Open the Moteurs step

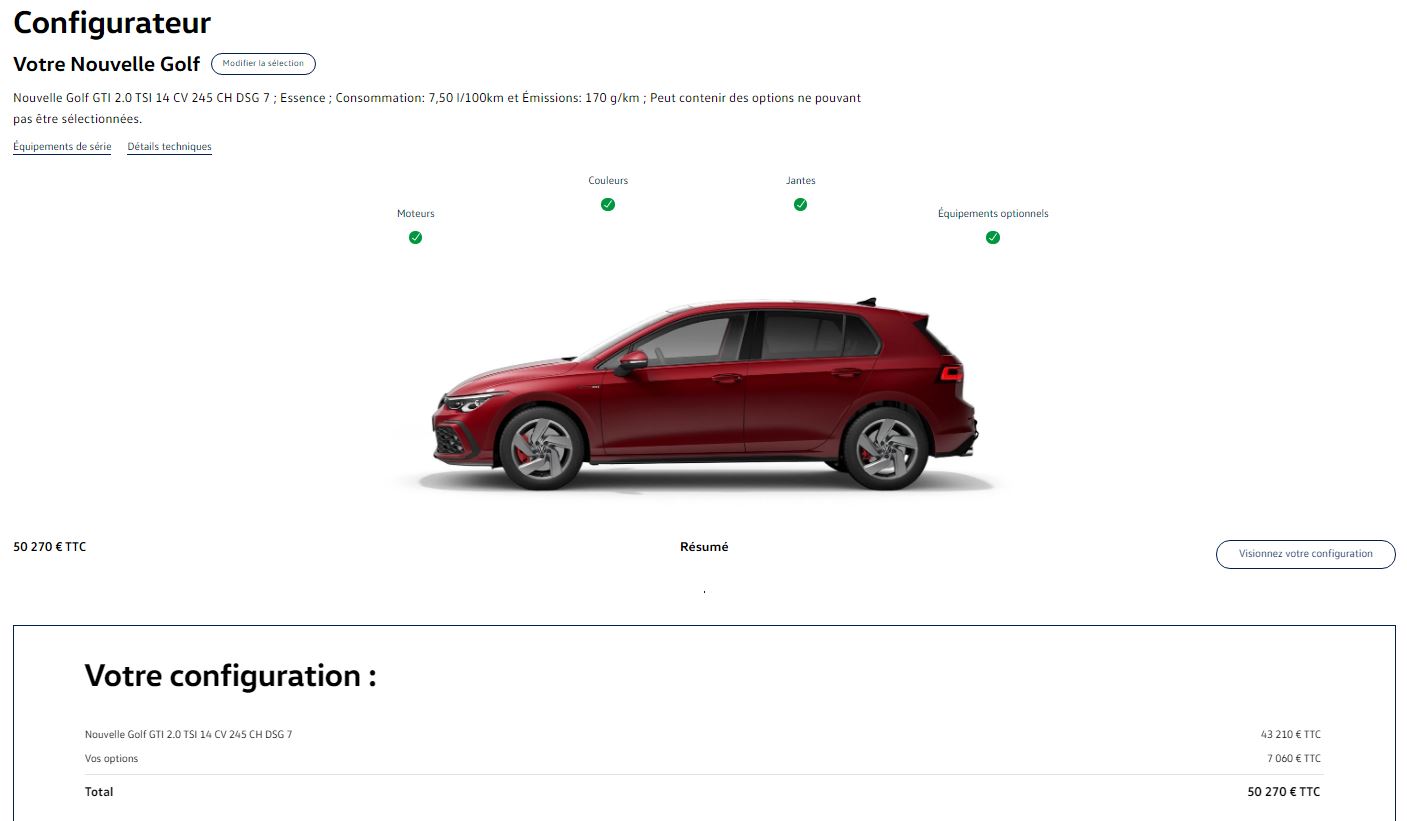[416, 214]
